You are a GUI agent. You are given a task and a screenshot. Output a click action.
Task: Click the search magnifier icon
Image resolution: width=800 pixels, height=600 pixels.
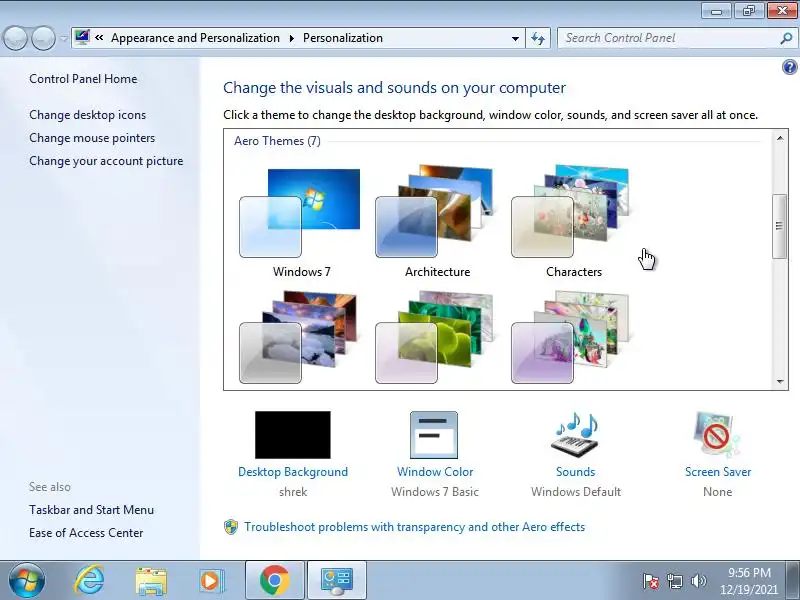coord(786,38)
